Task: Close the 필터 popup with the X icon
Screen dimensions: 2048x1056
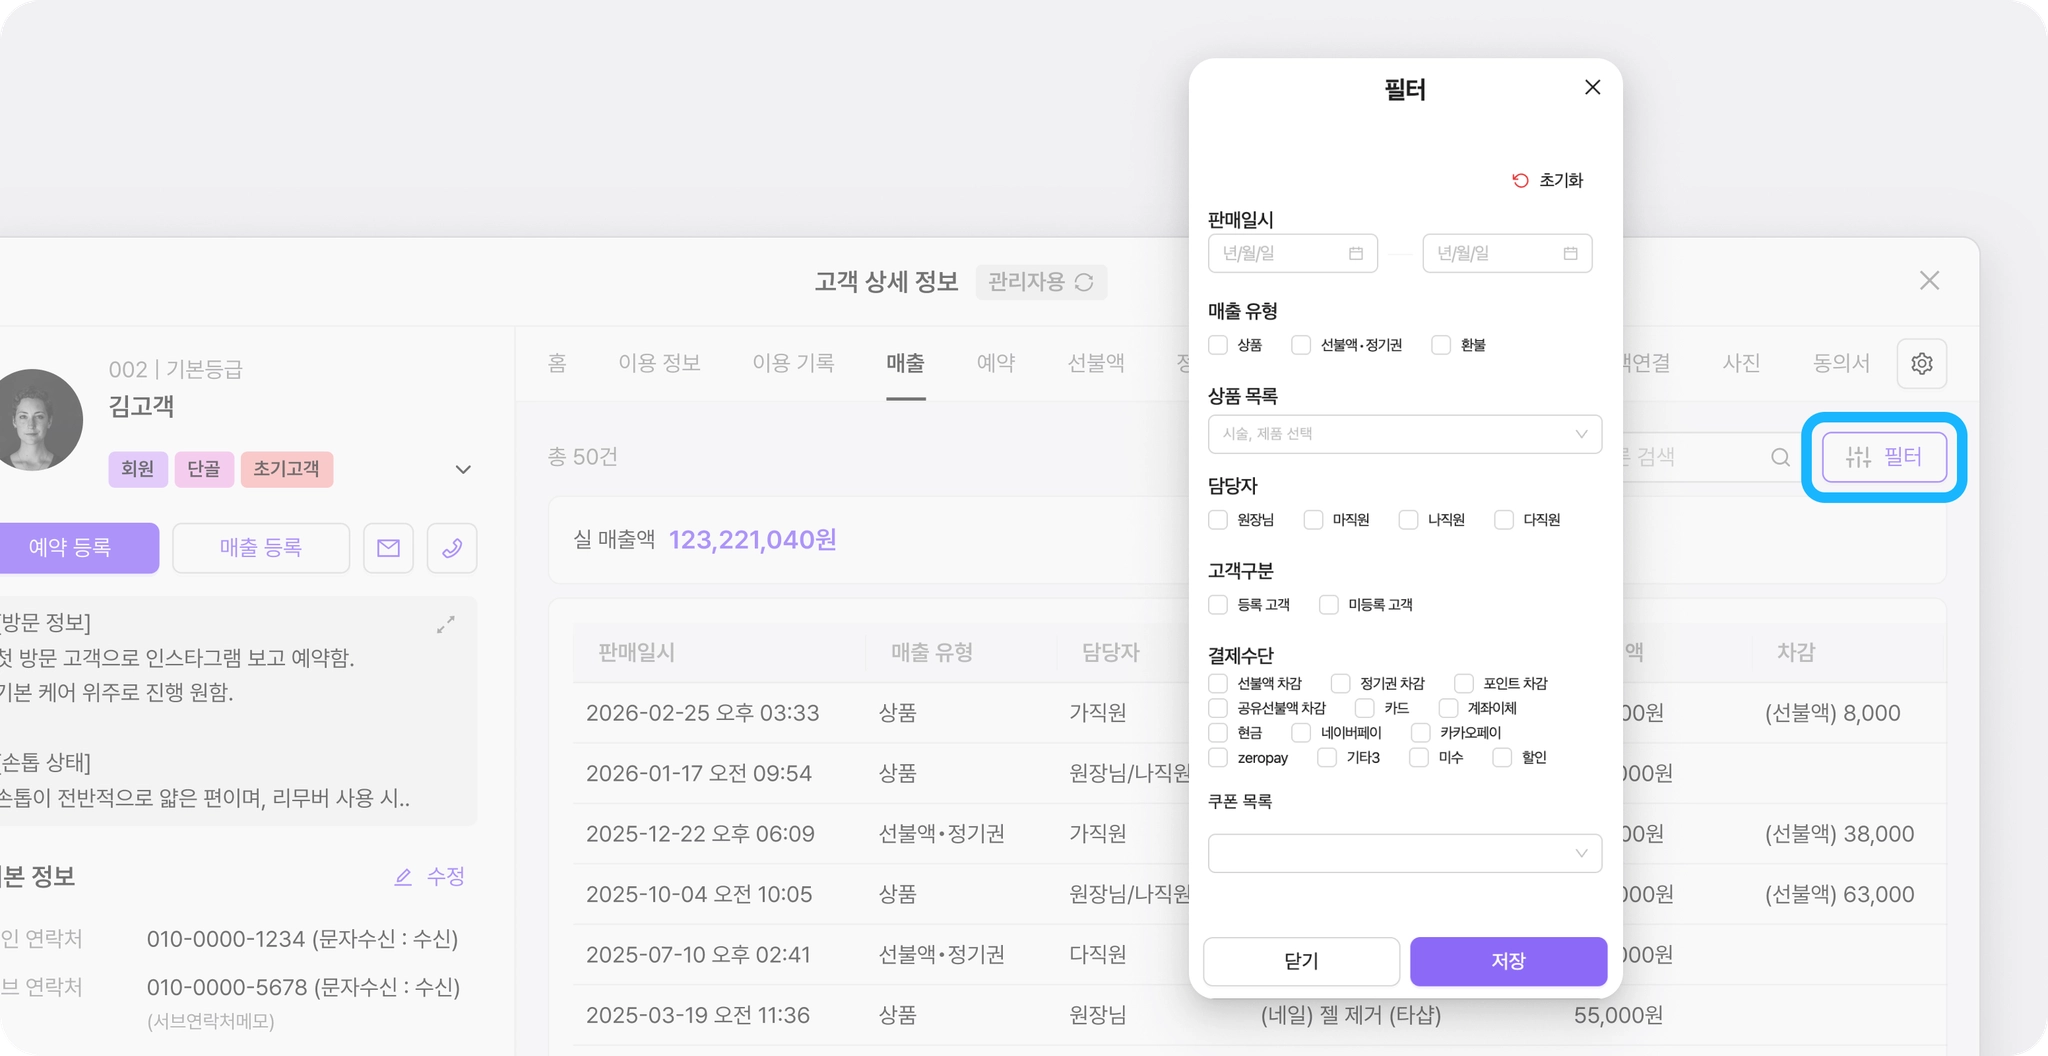Action: (1592, 88)
